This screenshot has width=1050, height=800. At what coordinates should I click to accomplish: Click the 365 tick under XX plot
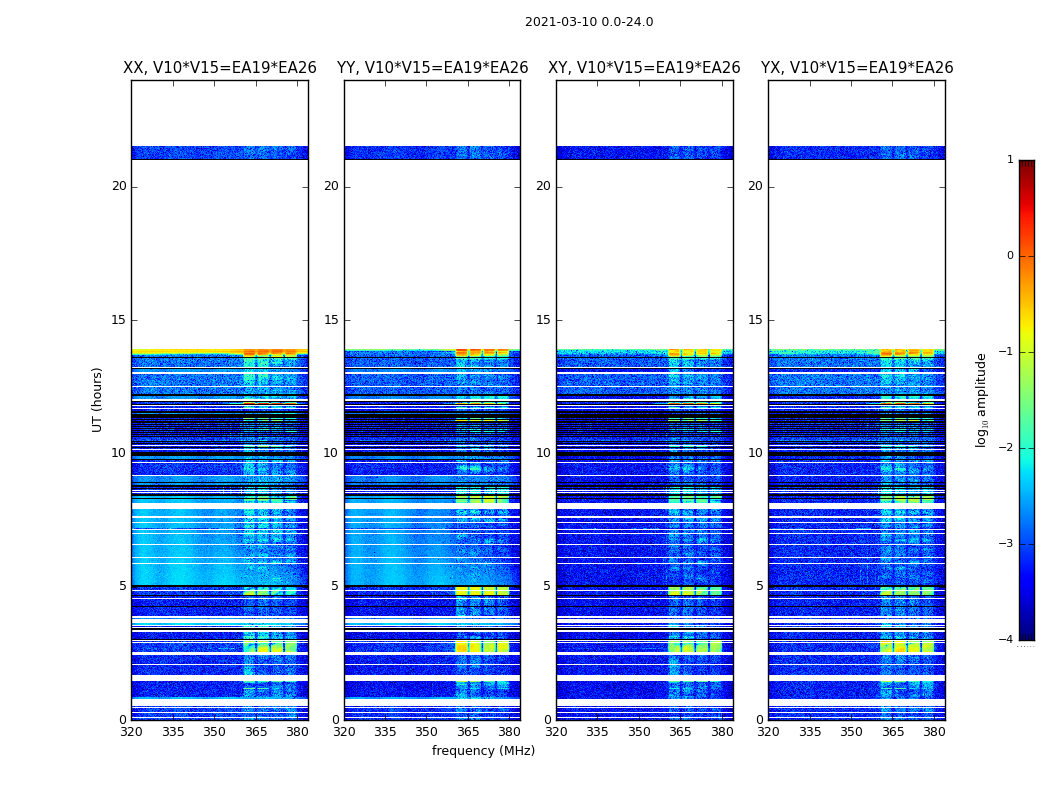tap(256, 732)
